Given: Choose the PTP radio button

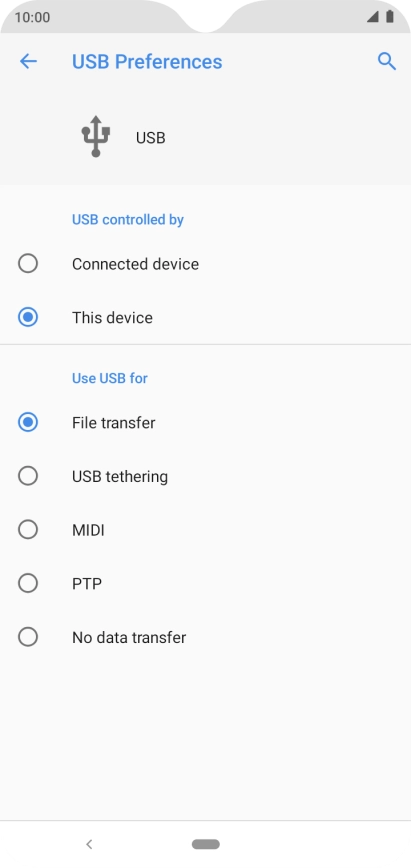Looking at the screenshot, I should pos(28,583).
